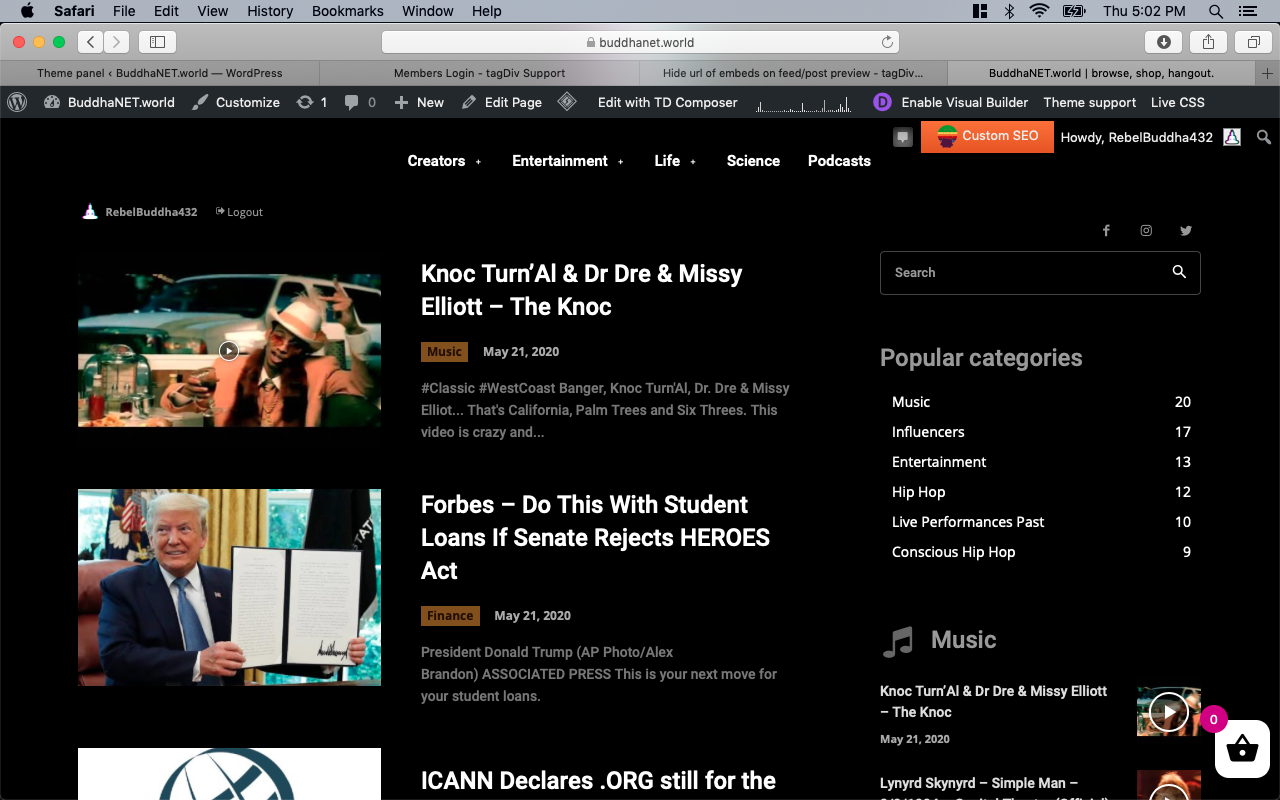Image resolution: width=1280 pixels, height=800 pixels.
Task: Open the Forbes student loans article title
Action: tap(595, 537)
